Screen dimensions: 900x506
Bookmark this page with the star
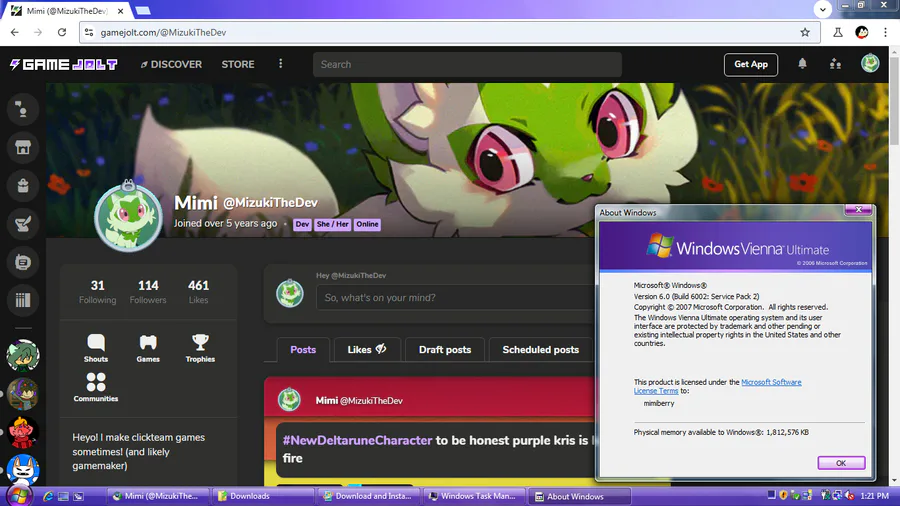[805, 33]
